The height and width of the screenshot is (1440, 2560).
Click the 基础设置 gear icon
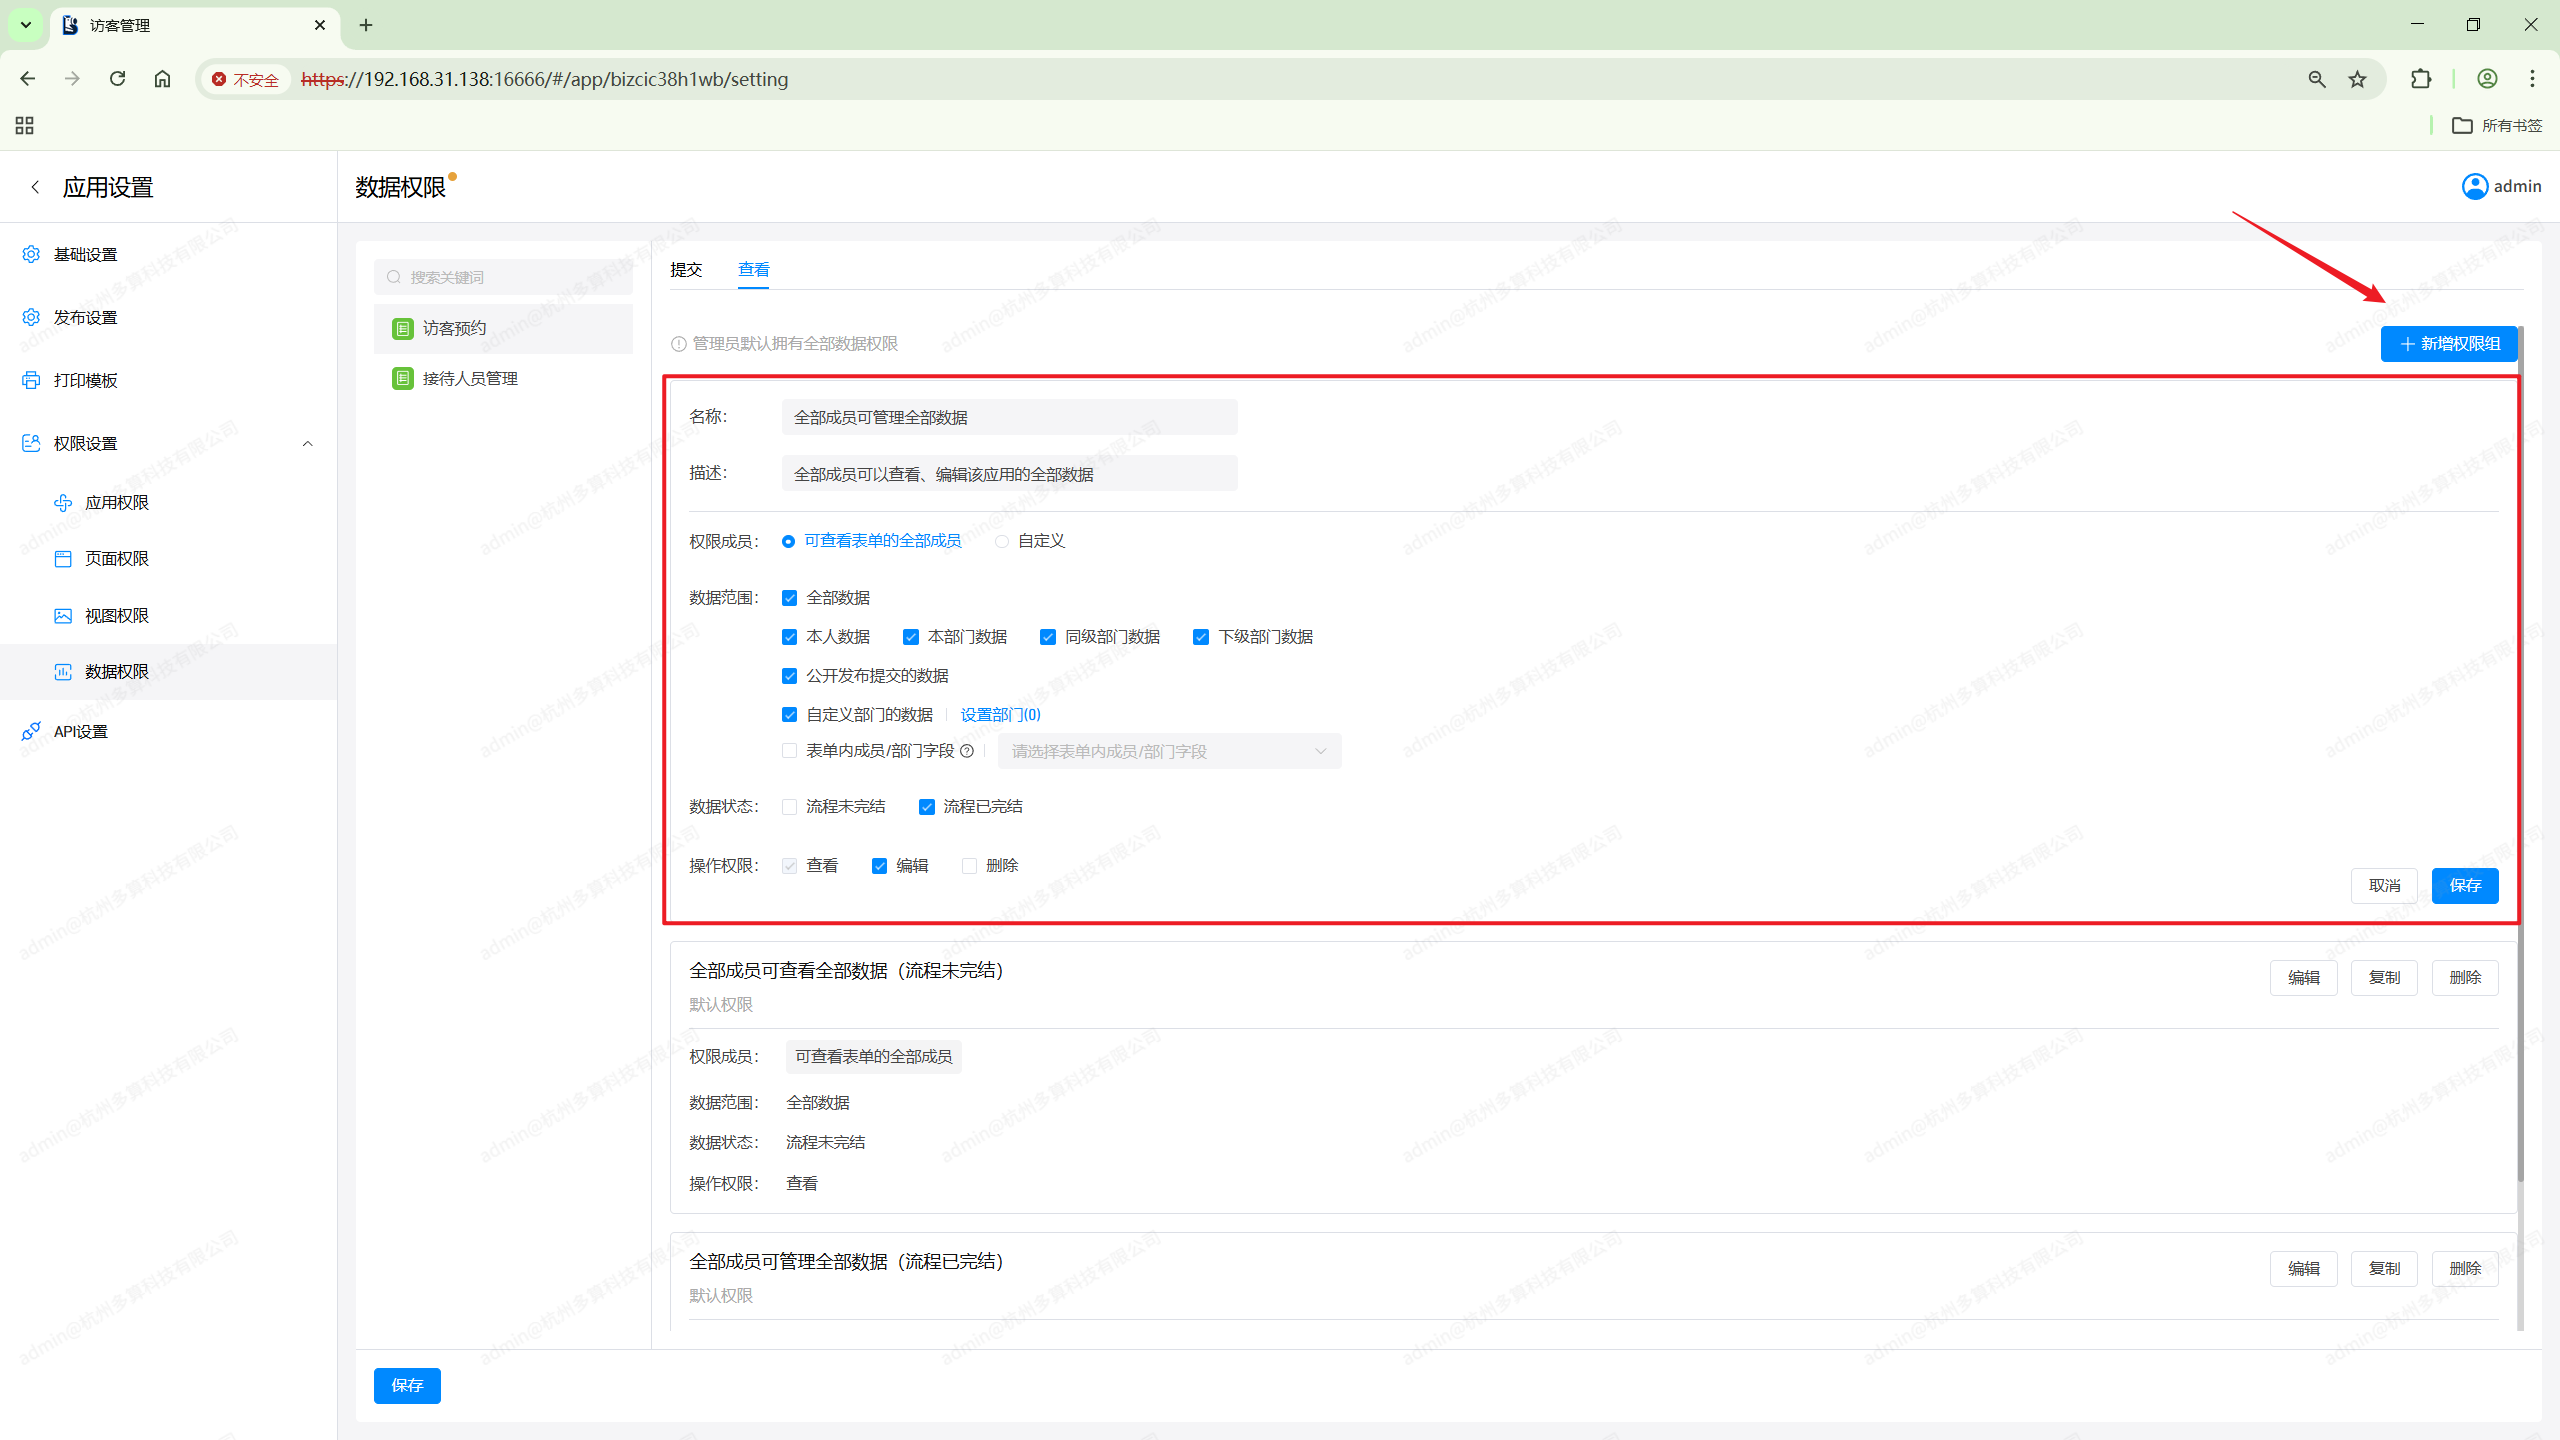(x=31, y=254)
